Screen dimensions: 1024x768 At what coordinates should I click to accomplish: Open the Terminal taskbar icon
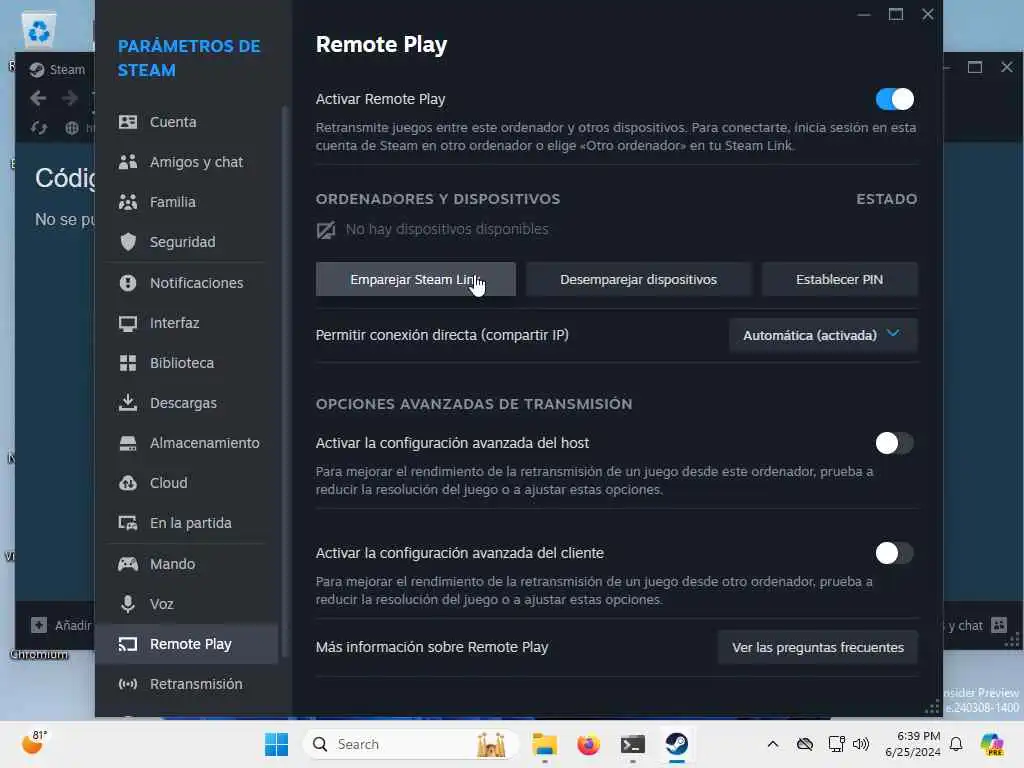coord(633,744)
